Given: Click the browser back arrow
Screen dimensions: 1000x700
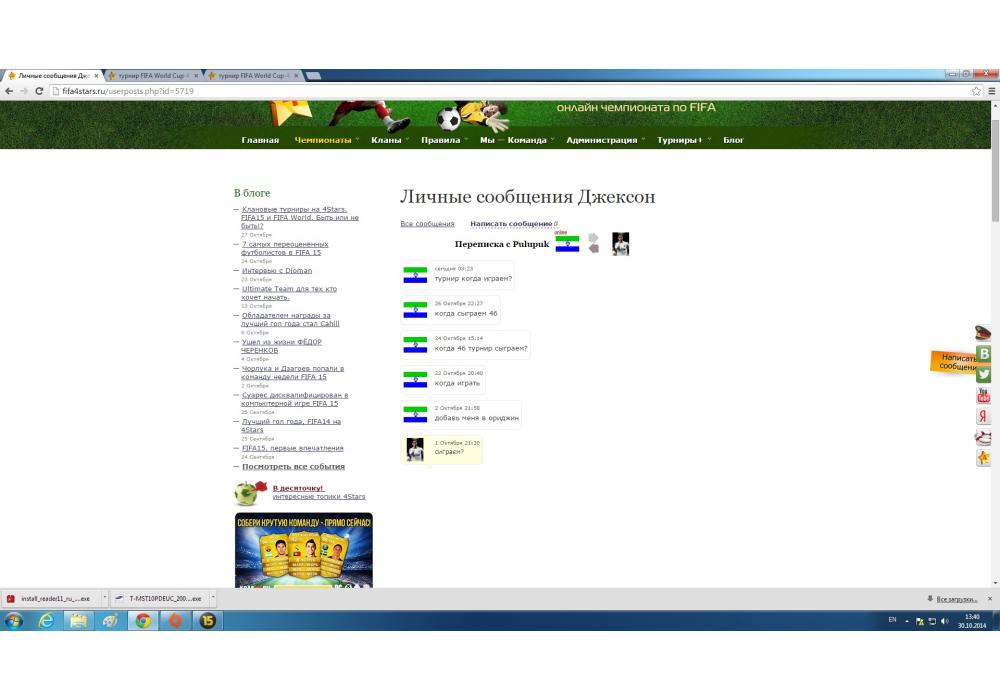Looking at the screenshot, I should [x=9, y=91].
